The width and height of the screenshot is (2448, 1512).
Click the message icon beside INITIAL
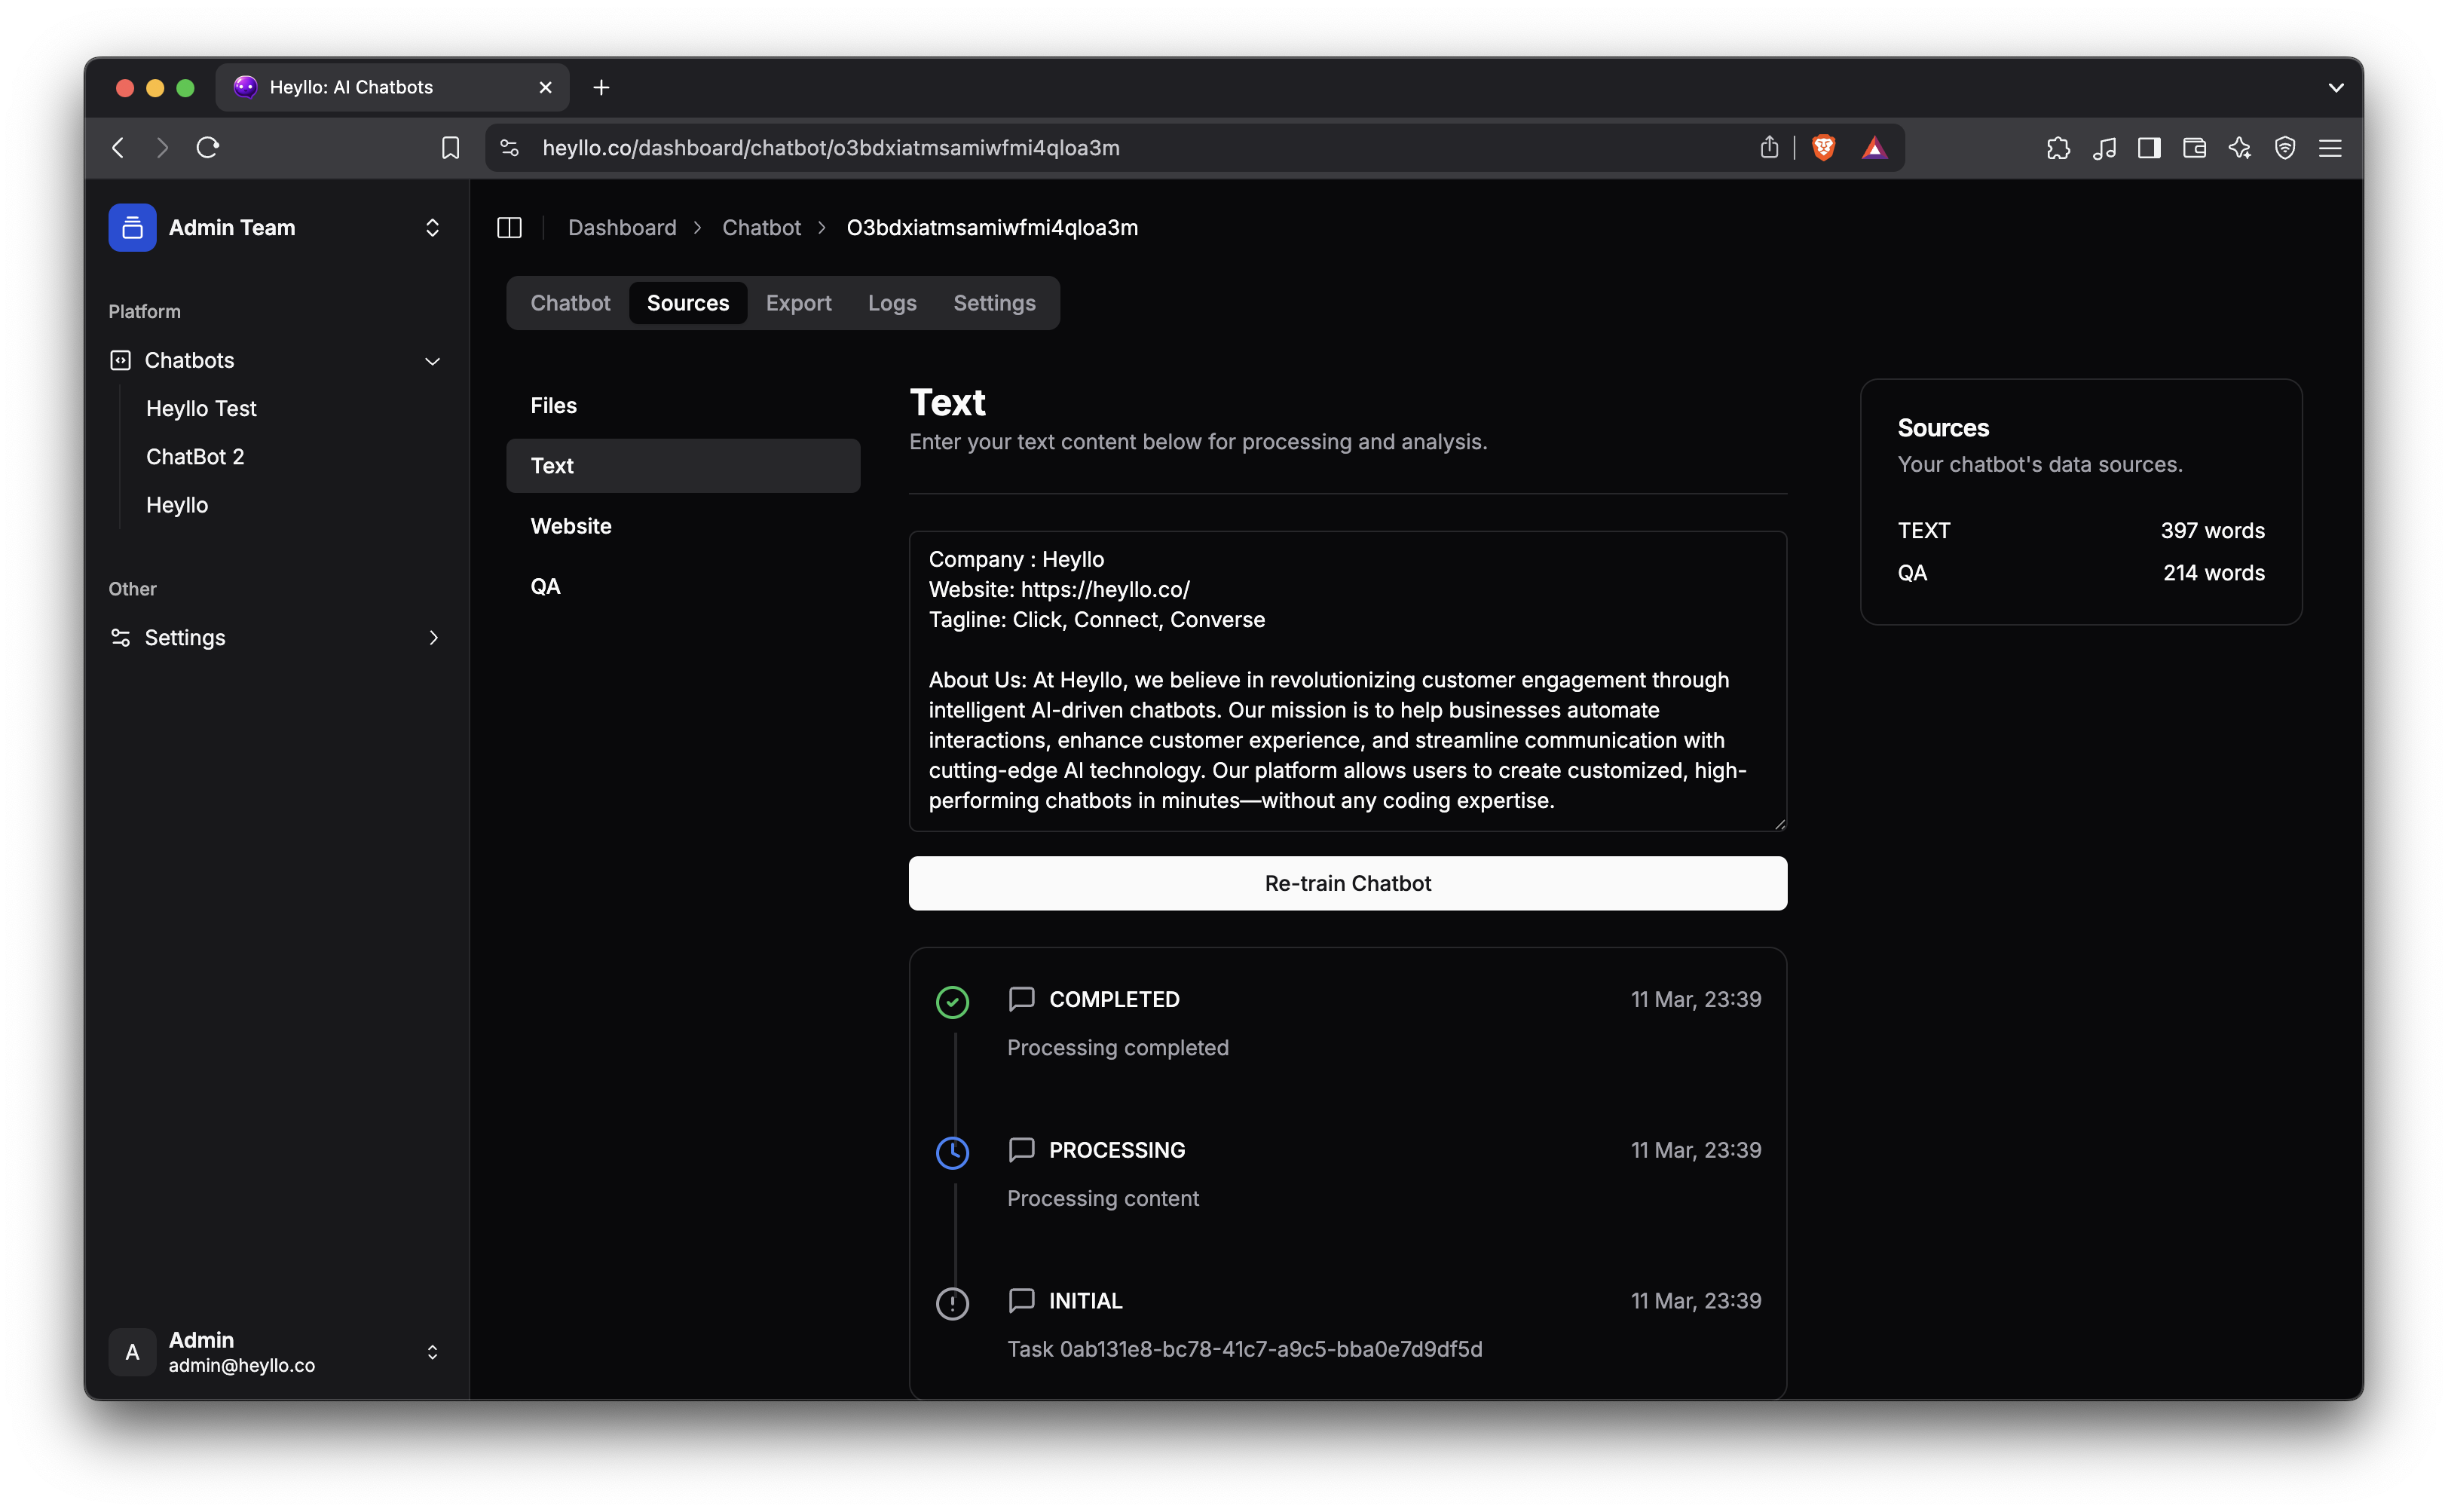pos(1021,1300)
